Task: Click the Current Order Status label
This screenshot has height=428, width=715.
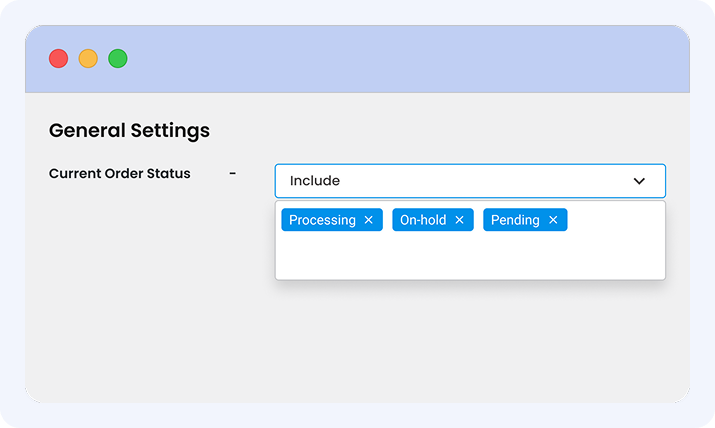Action: point(119,174)
